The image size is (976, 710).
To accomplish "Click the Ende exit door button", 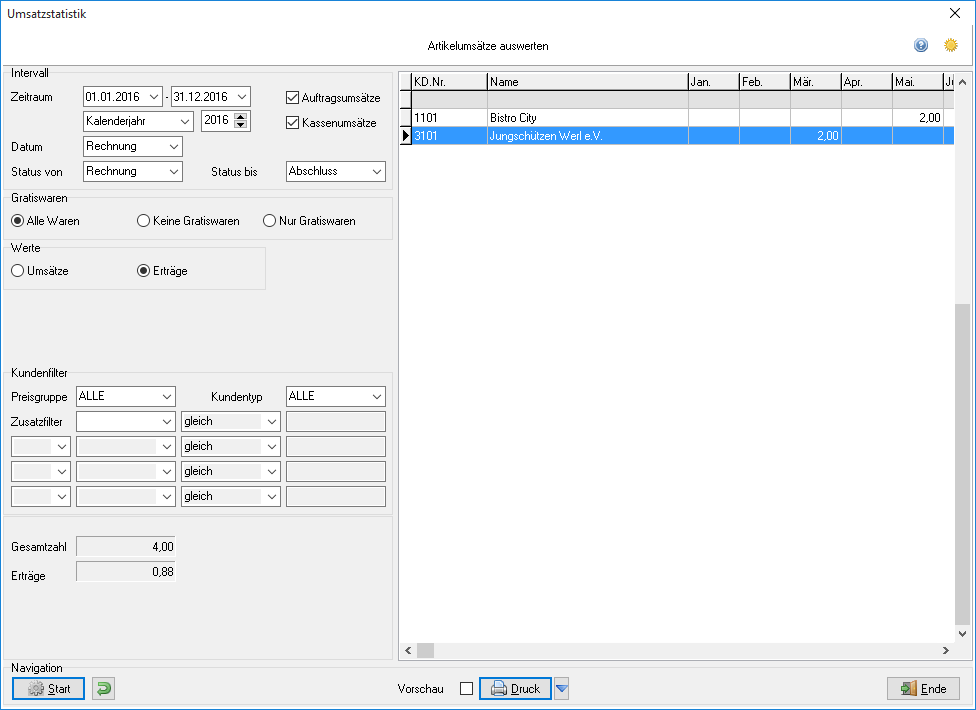I will pos(923,688).
